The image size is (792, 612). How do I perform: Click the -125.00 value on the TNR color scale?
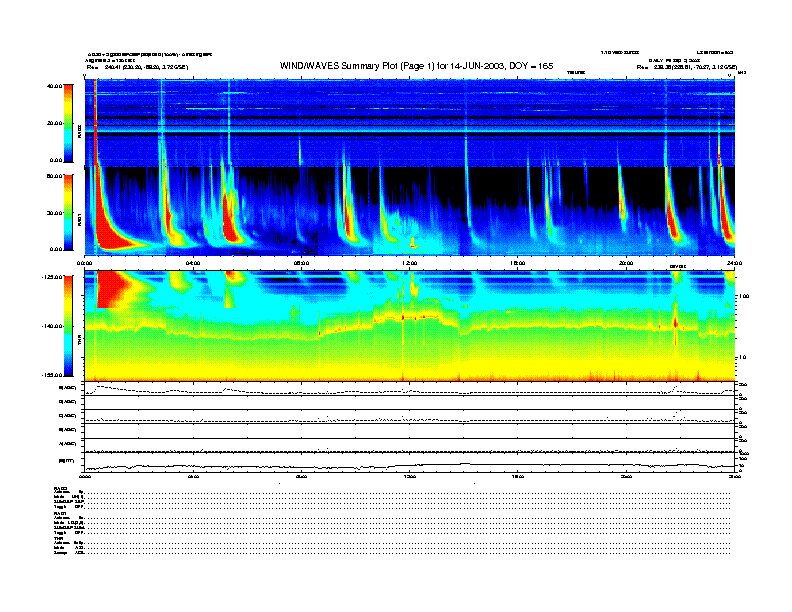click(x=52, y=277)
